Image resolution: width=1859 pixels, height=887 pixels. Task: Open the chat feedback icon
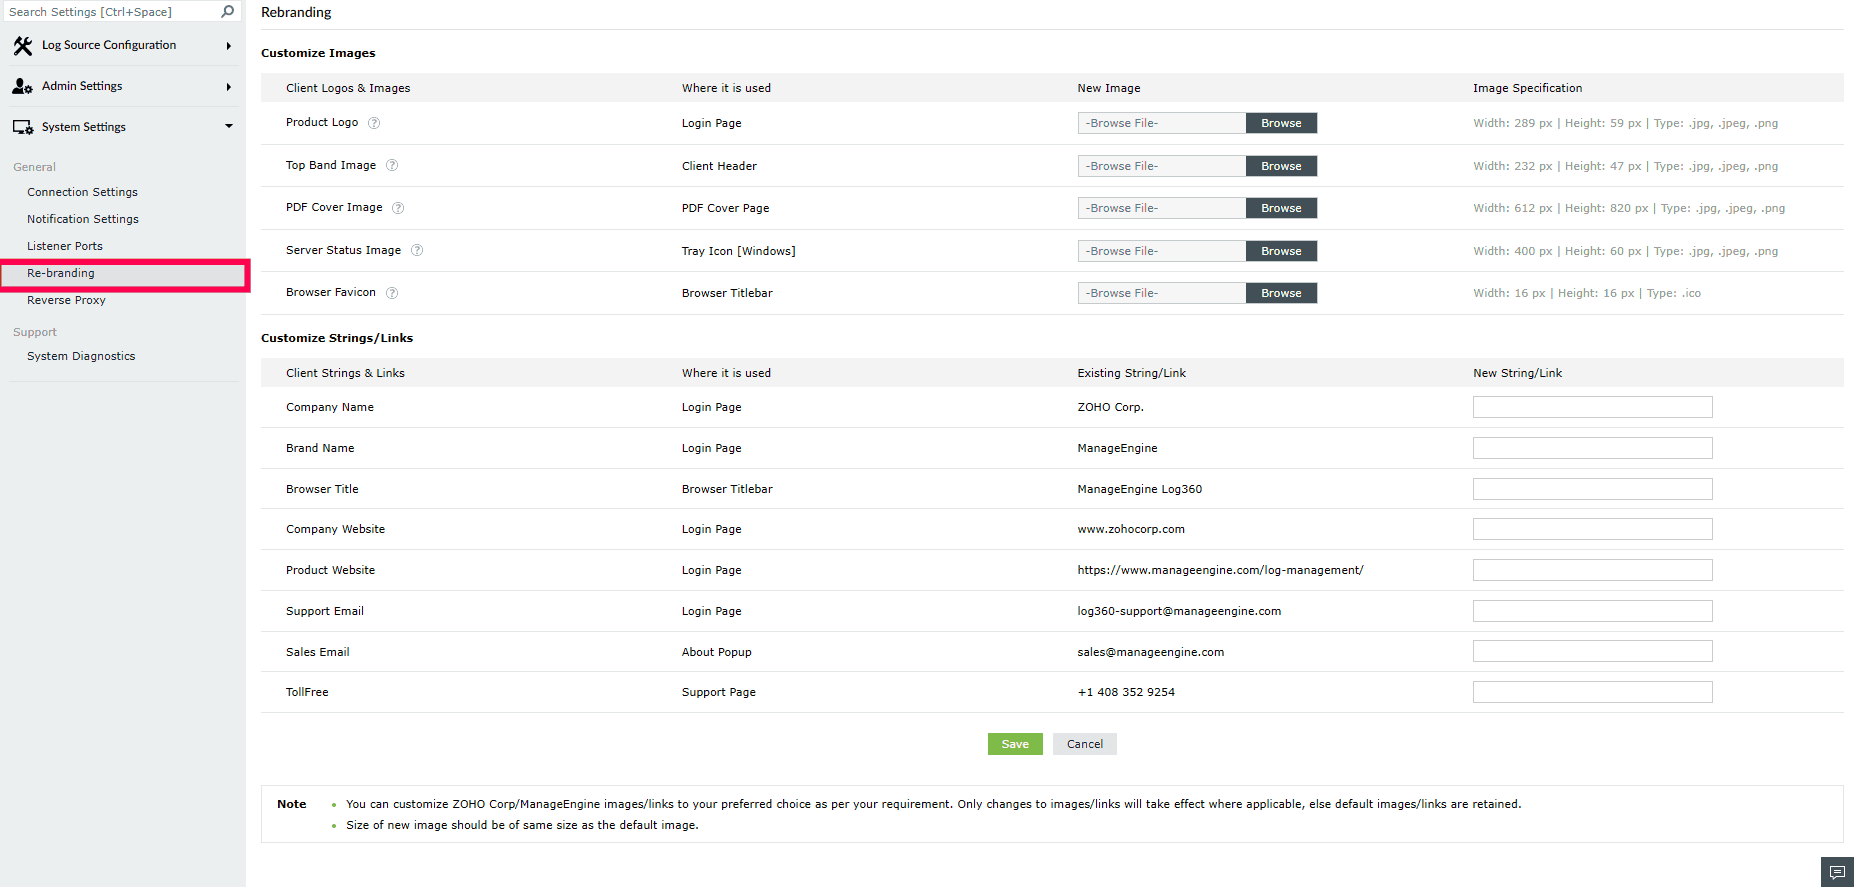click(x=1837, y=872)
